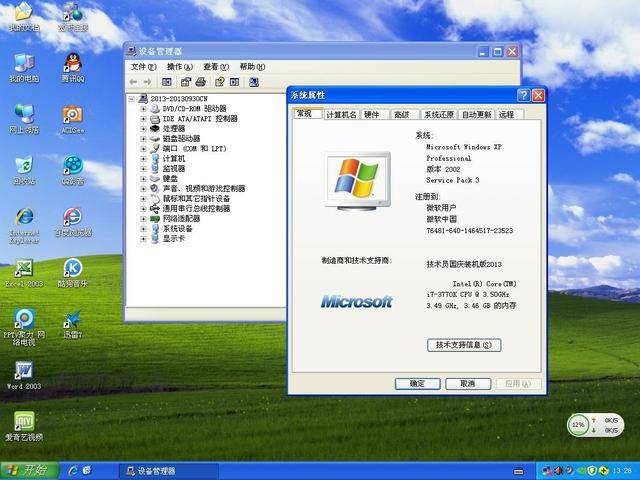Switch to the 系统还原 tab
This screenshot has height=480, width=640.
pyautogui.click(x=439, y=115)
